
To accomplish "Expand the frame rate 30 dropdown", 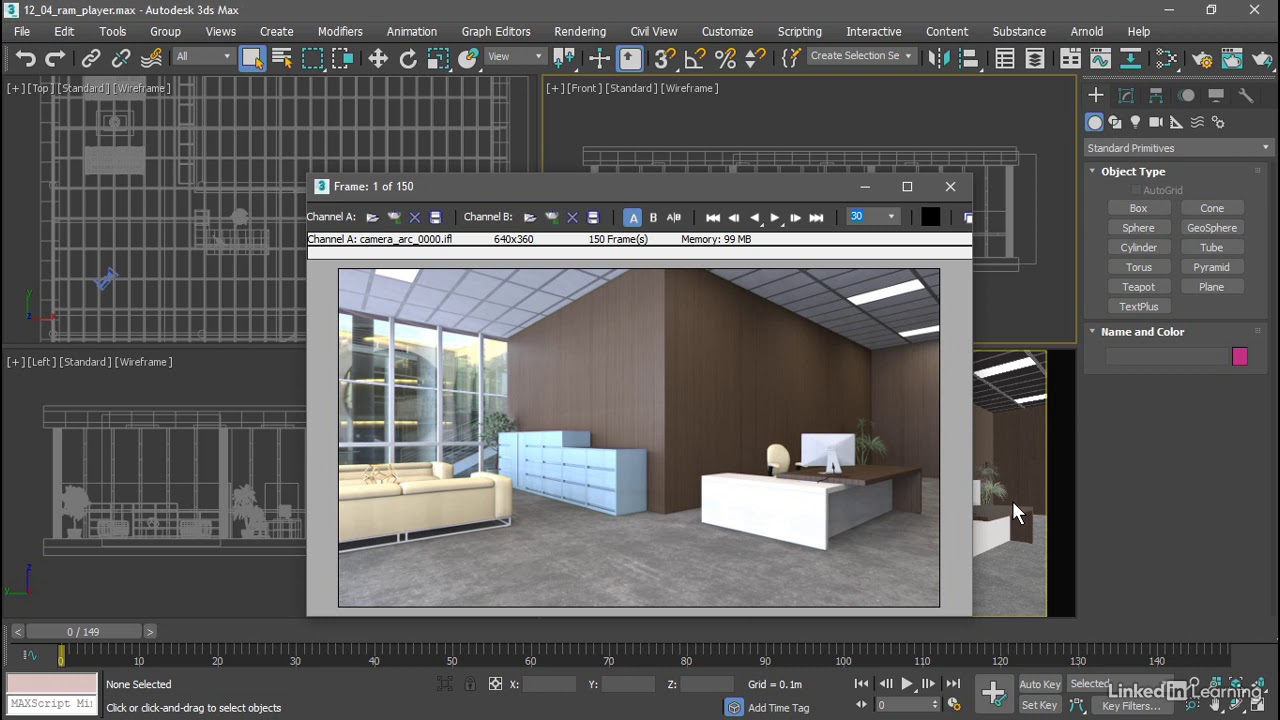I will point(891,217).
